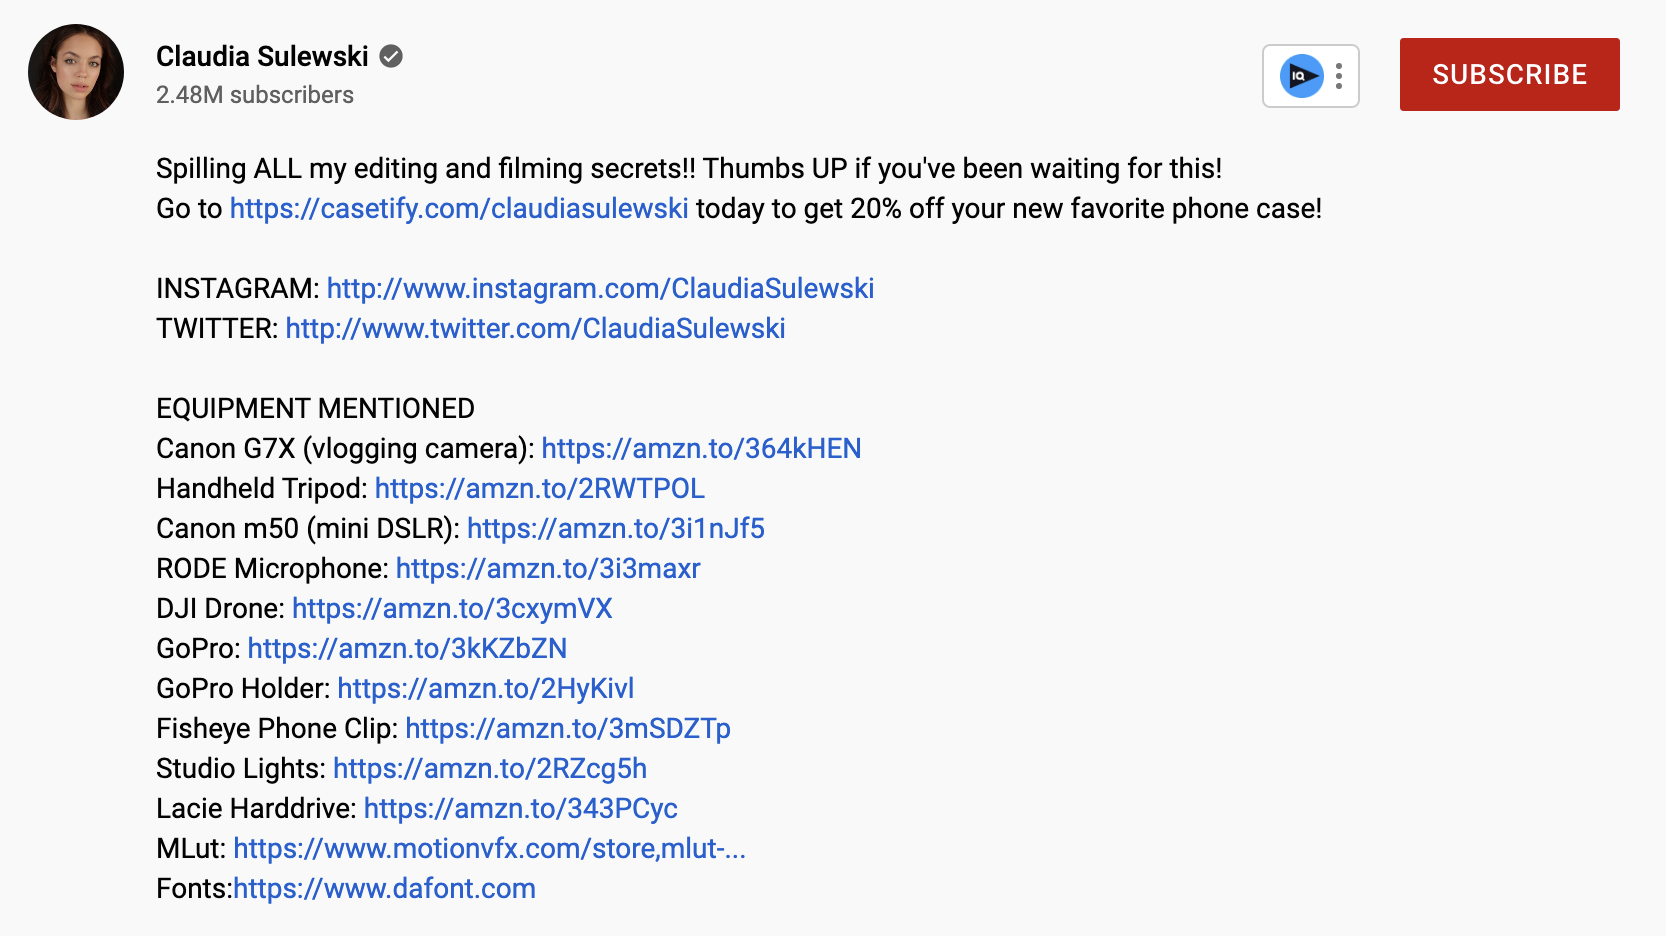Open the casetify.com/claudiasulewski link
1666x936 pixels.
459,208
